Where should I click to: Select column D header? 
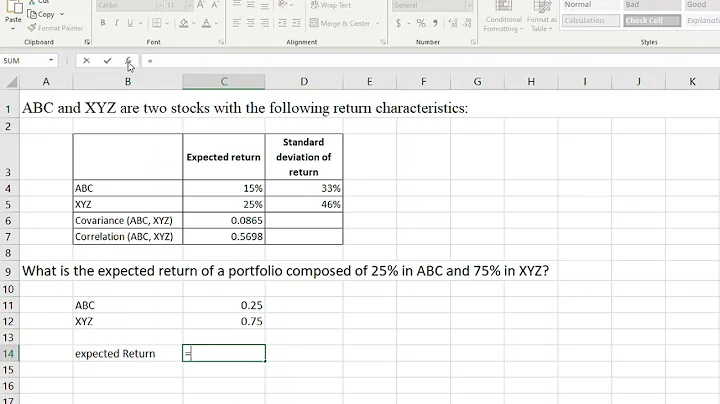click(304, 82)
